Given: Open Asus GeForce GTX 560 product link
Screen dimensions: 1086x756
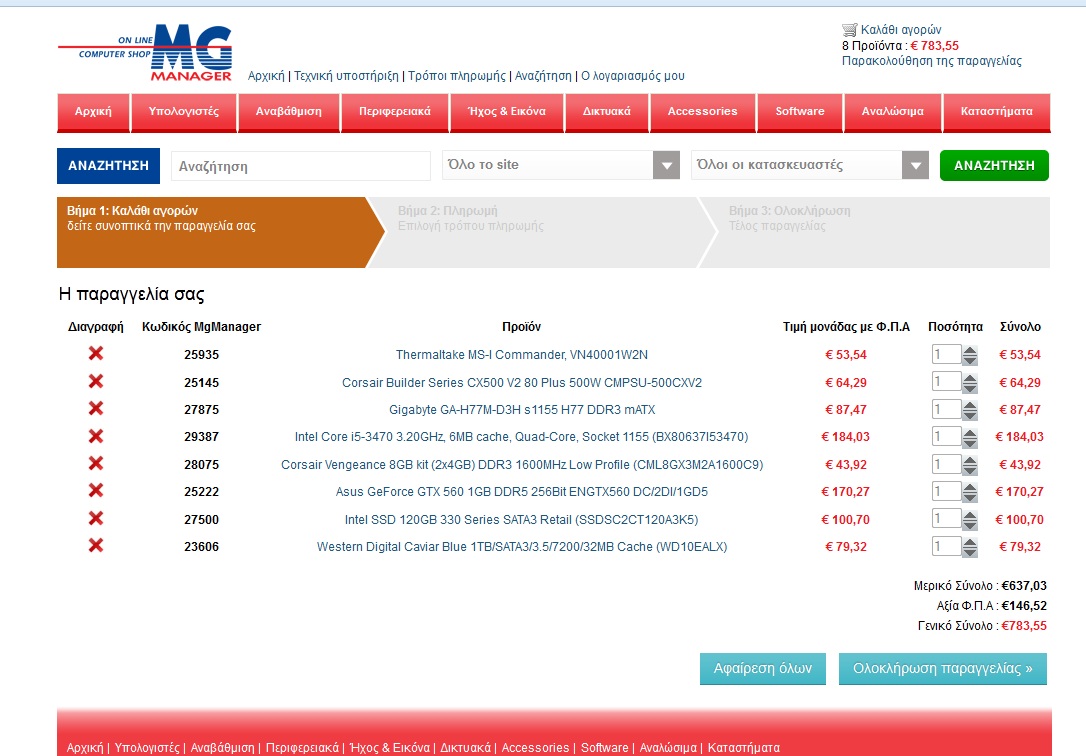Looking at the screenshot, I should click(522, 492).
